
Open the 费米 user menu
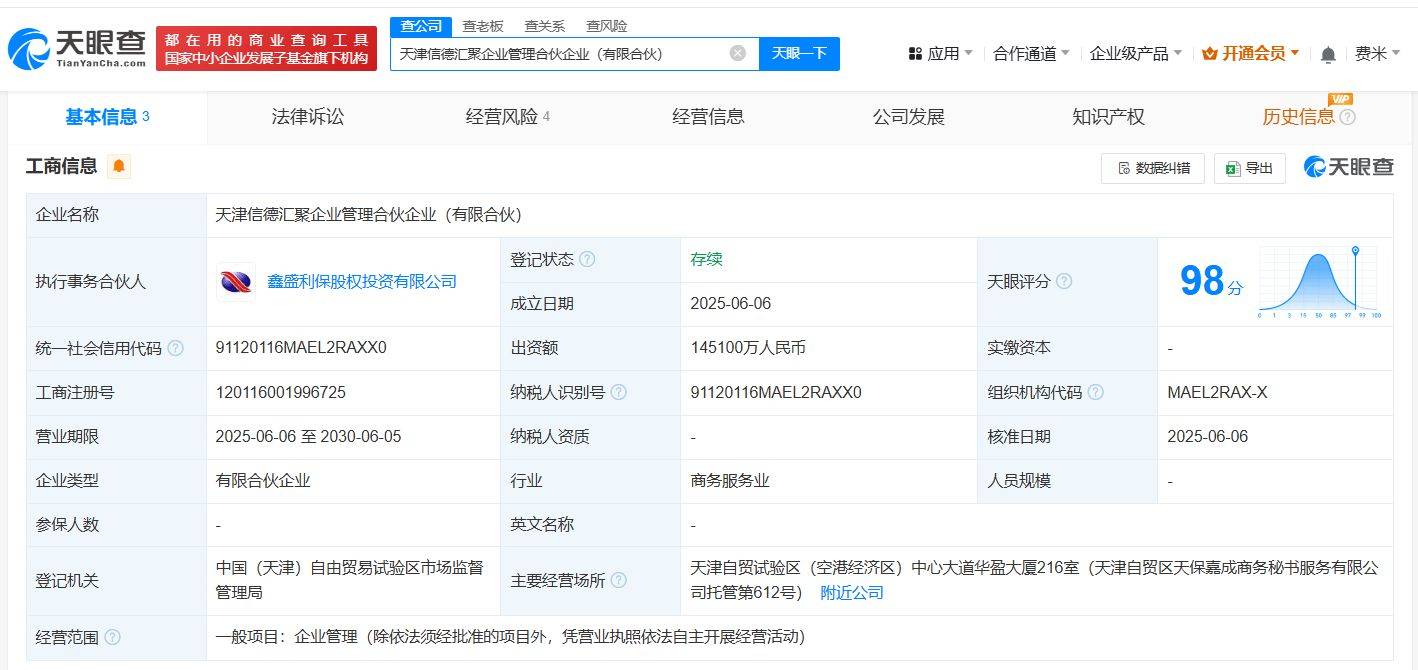[x=1378, y=54]
